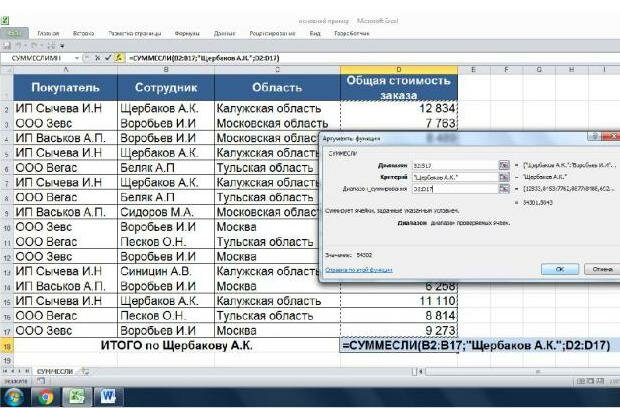Open the Рецензирование ribbon tab
The width and height of the screenshot is (620, 408).
point(272,34)
